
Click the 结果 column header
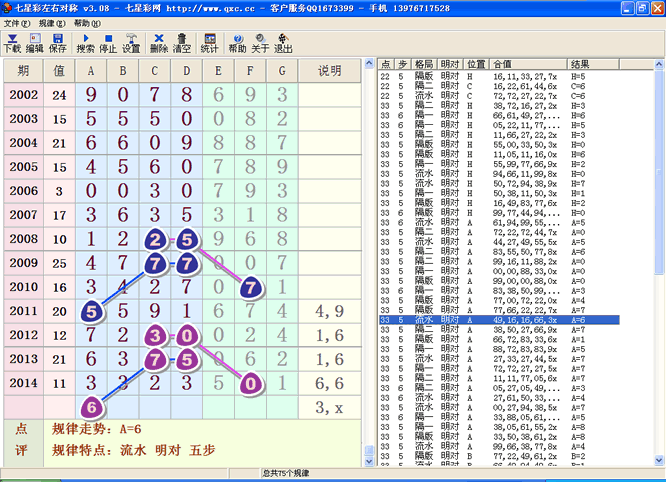593,64
